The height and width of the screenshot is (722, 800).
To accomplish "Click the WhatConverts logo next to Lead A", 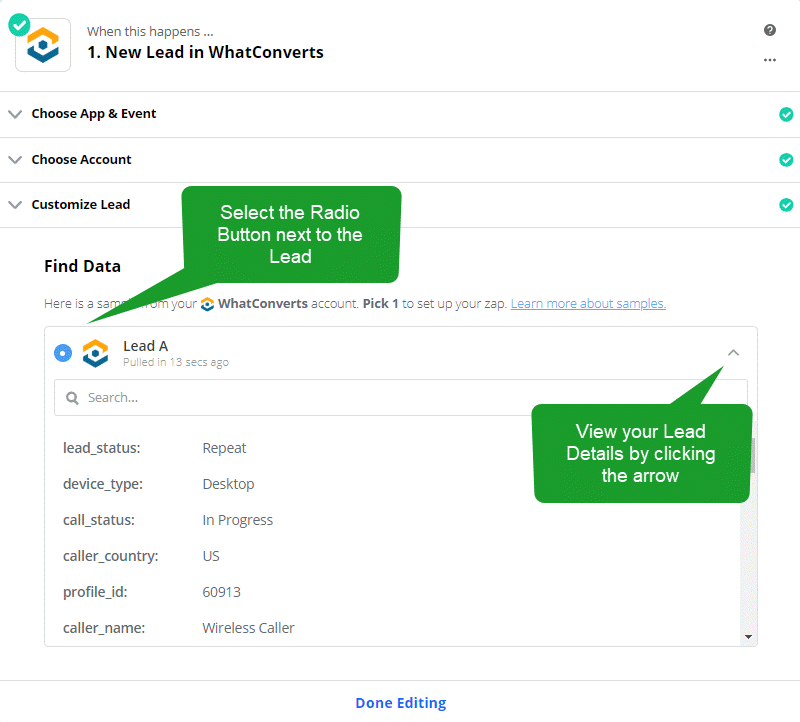I will (95, 353).
